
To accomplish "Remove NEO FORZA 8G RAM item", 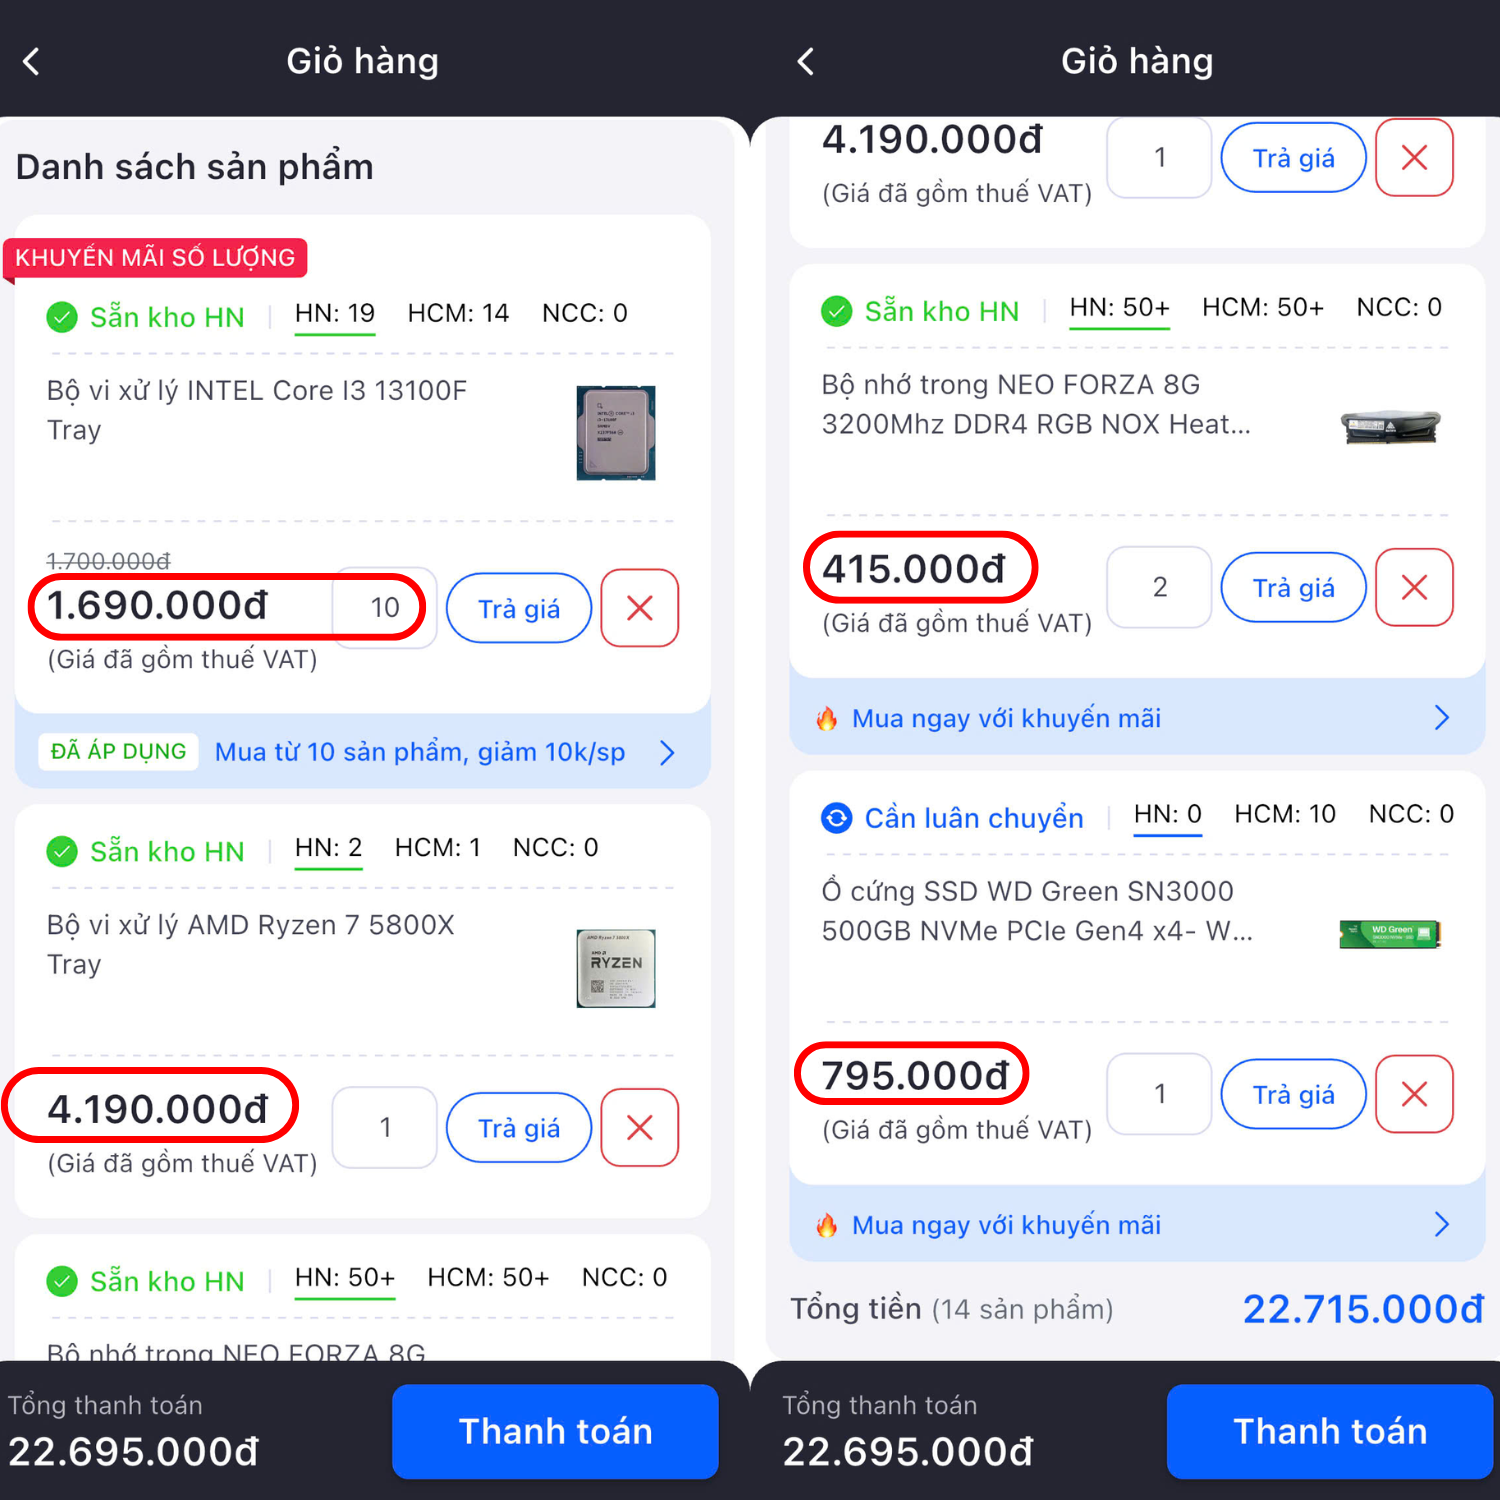I will tap(1413, 588).
